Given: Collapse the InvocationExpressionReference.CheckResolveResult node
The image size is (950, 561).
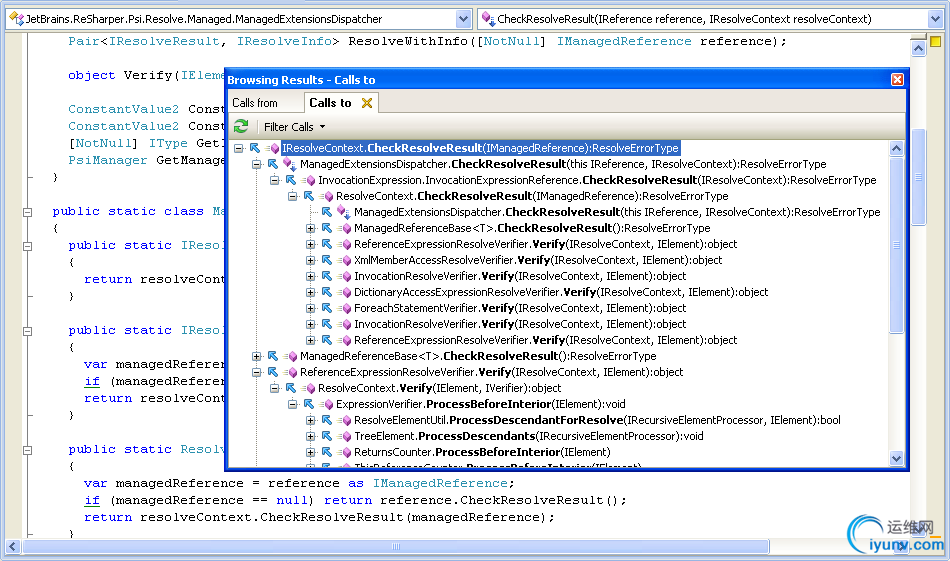Looking at the screenshot, I should 274,180.
